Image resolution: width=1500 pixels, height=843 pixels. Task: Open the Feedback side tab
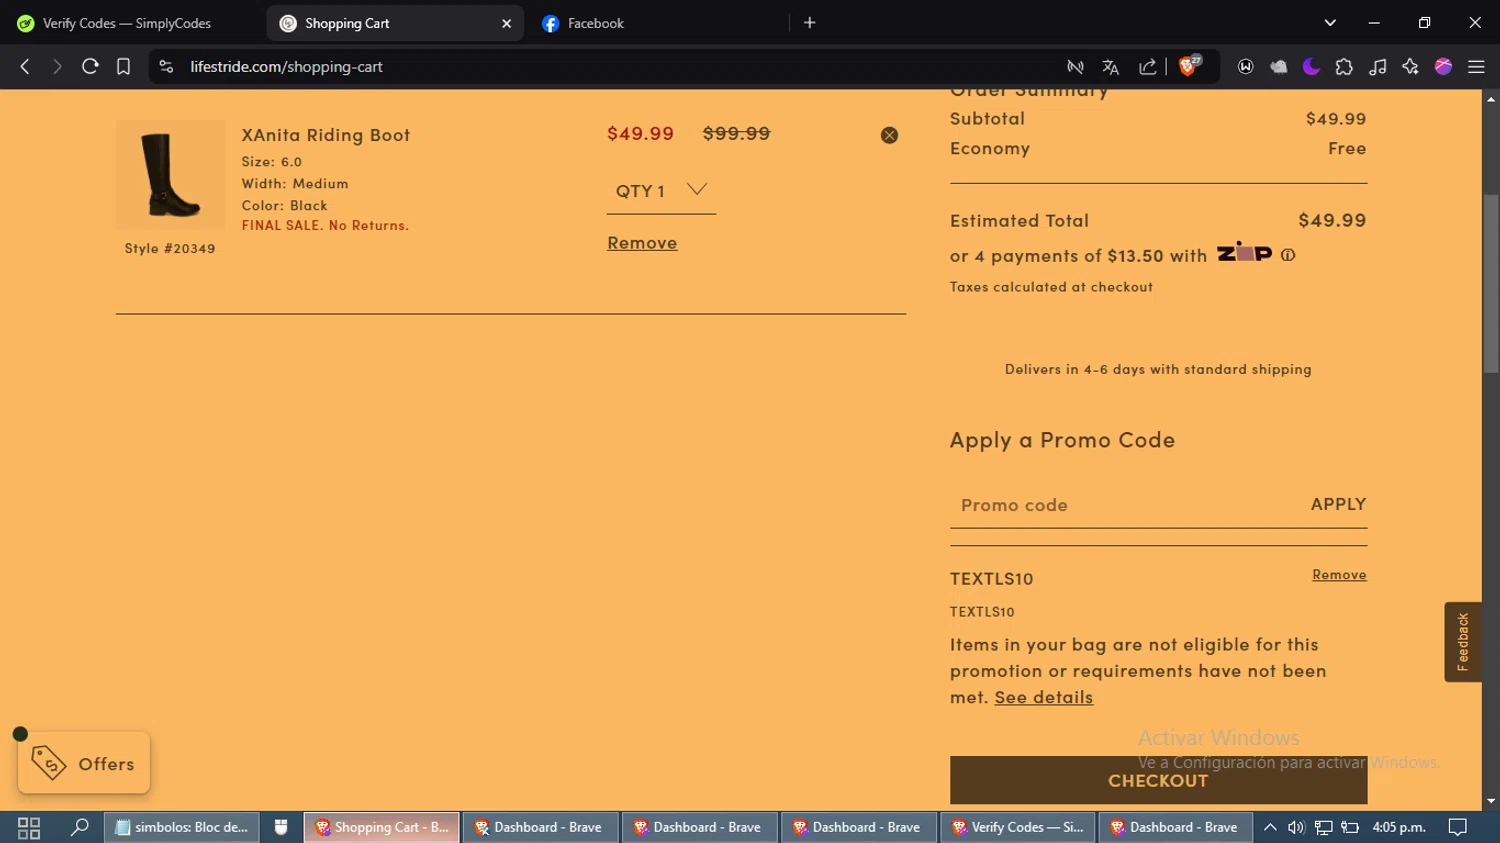1463,642
